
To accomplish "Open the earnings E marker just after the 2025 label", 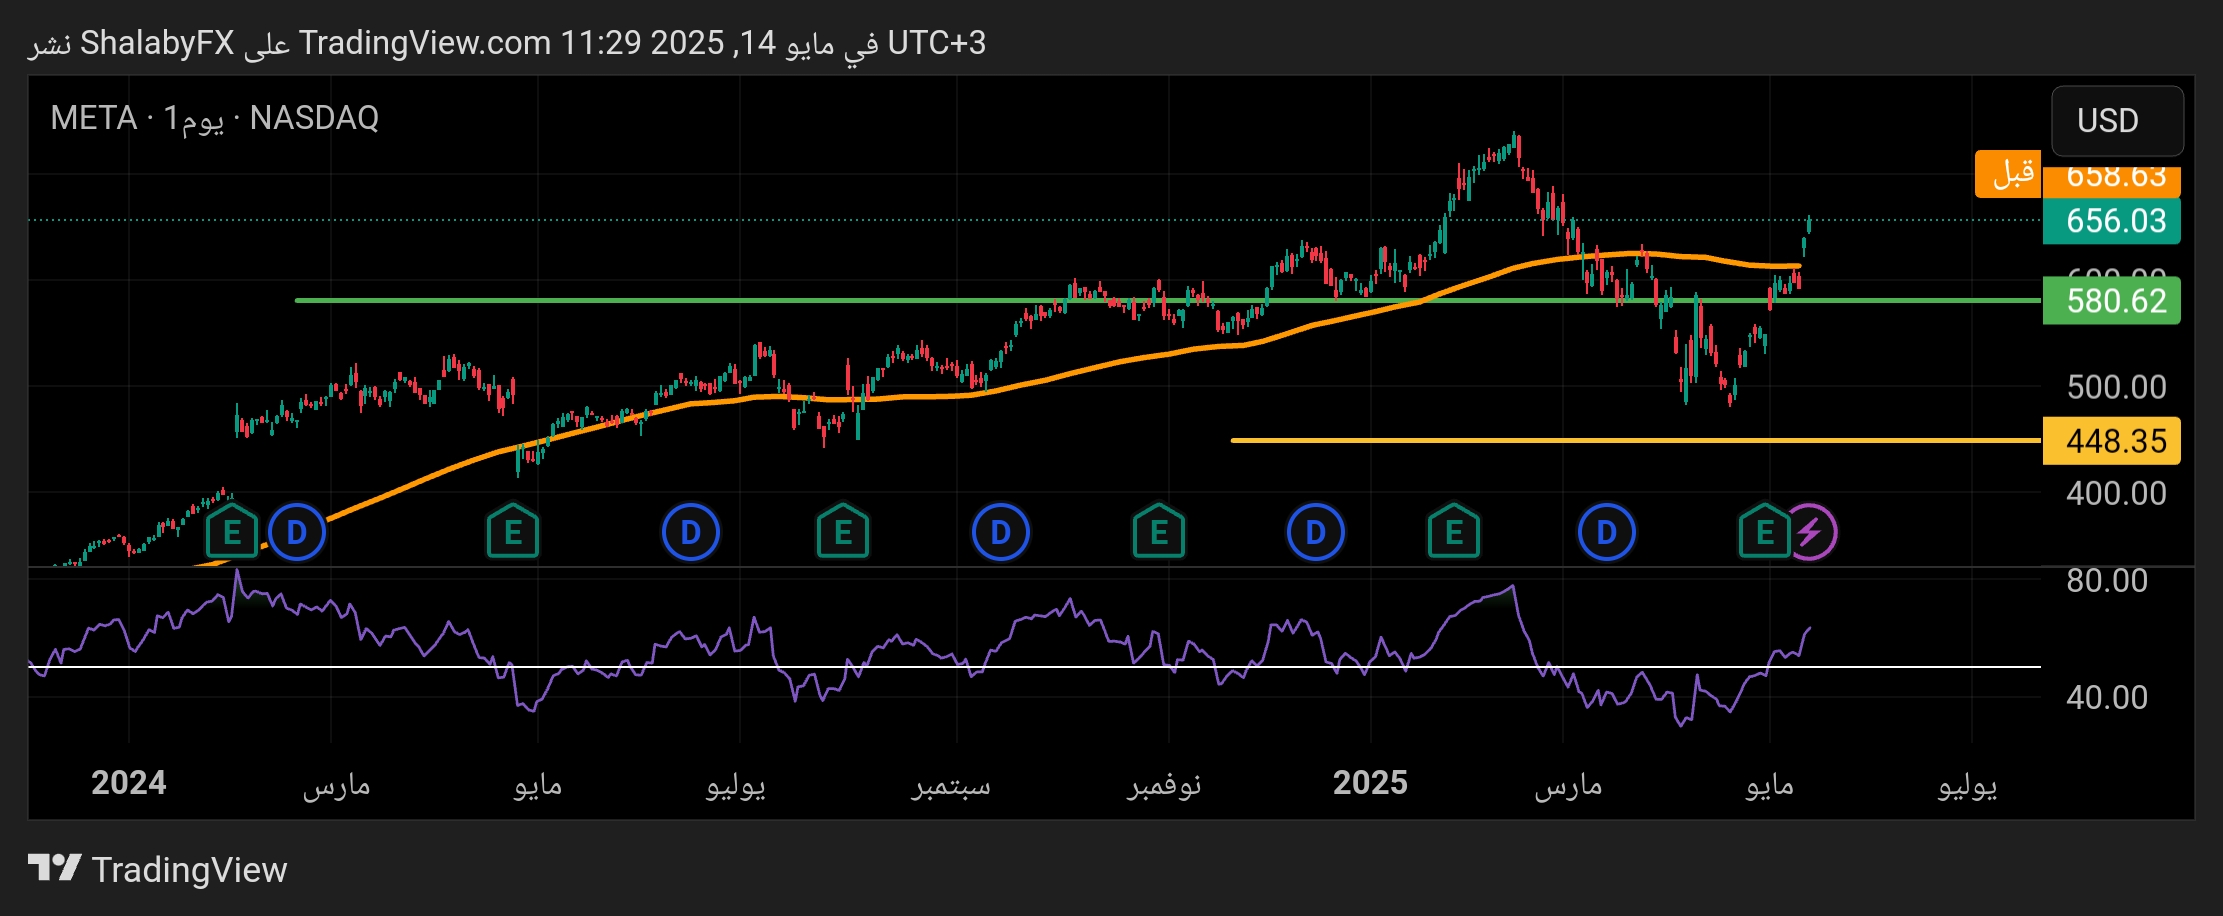I will coord(1454,532).
